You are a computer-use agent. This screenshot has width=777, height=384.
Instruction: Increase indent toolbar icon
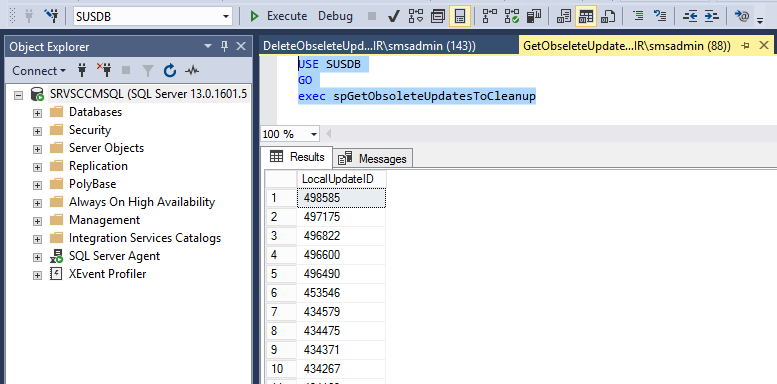(712, 16)
